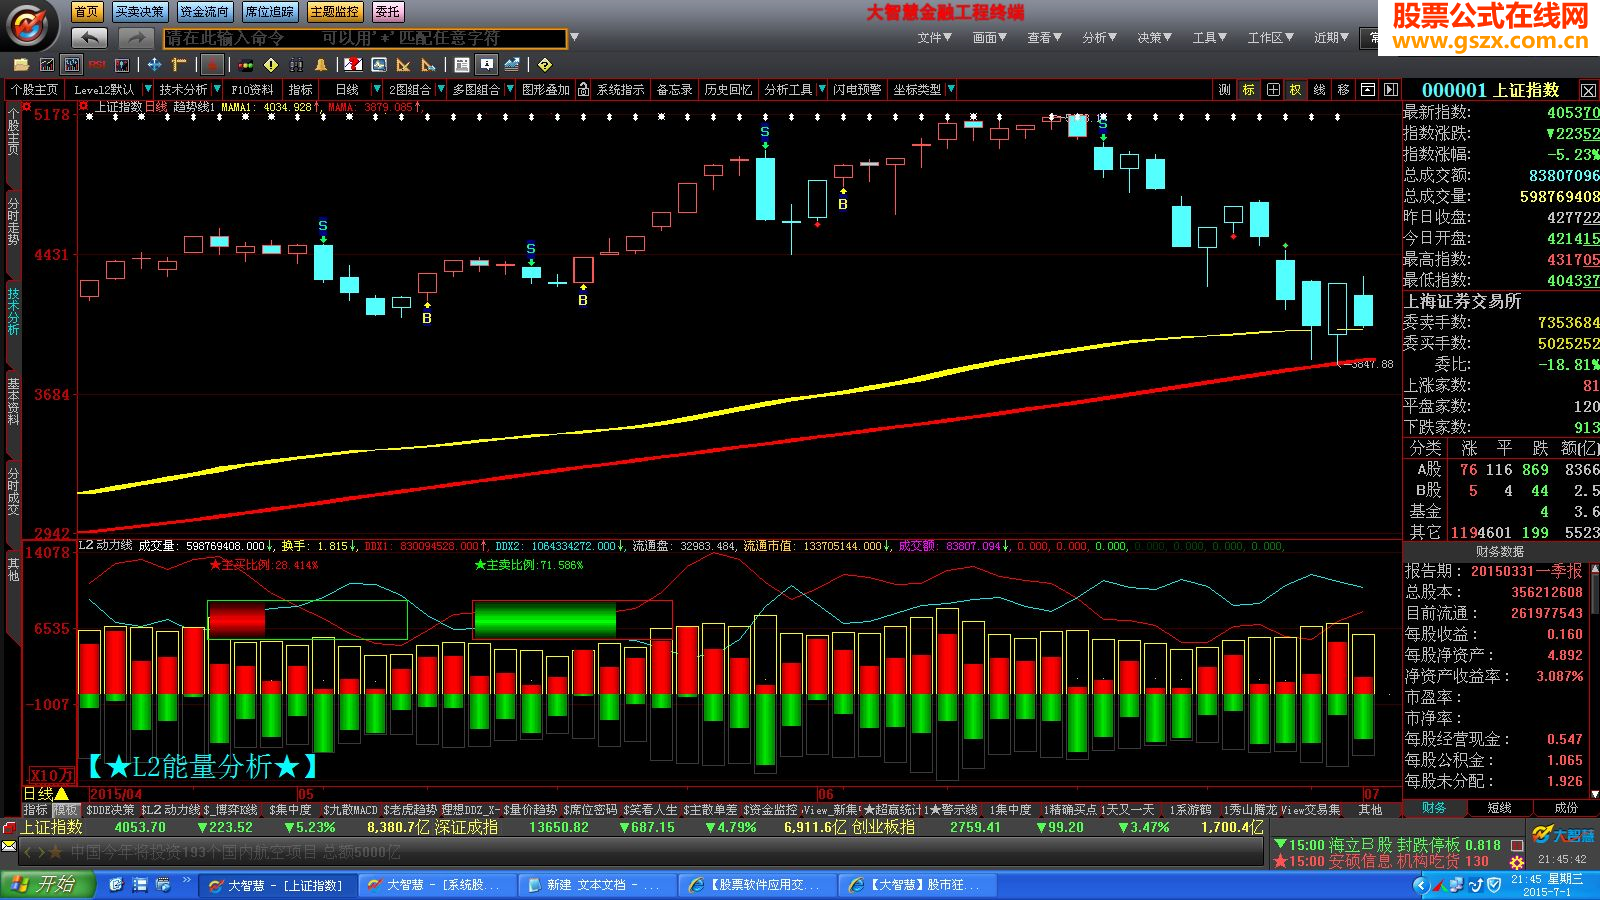Click the orange triangle ruler icon
Image resolution: width=1600 pixels, height=900 pixels.
tap(404, 65)
